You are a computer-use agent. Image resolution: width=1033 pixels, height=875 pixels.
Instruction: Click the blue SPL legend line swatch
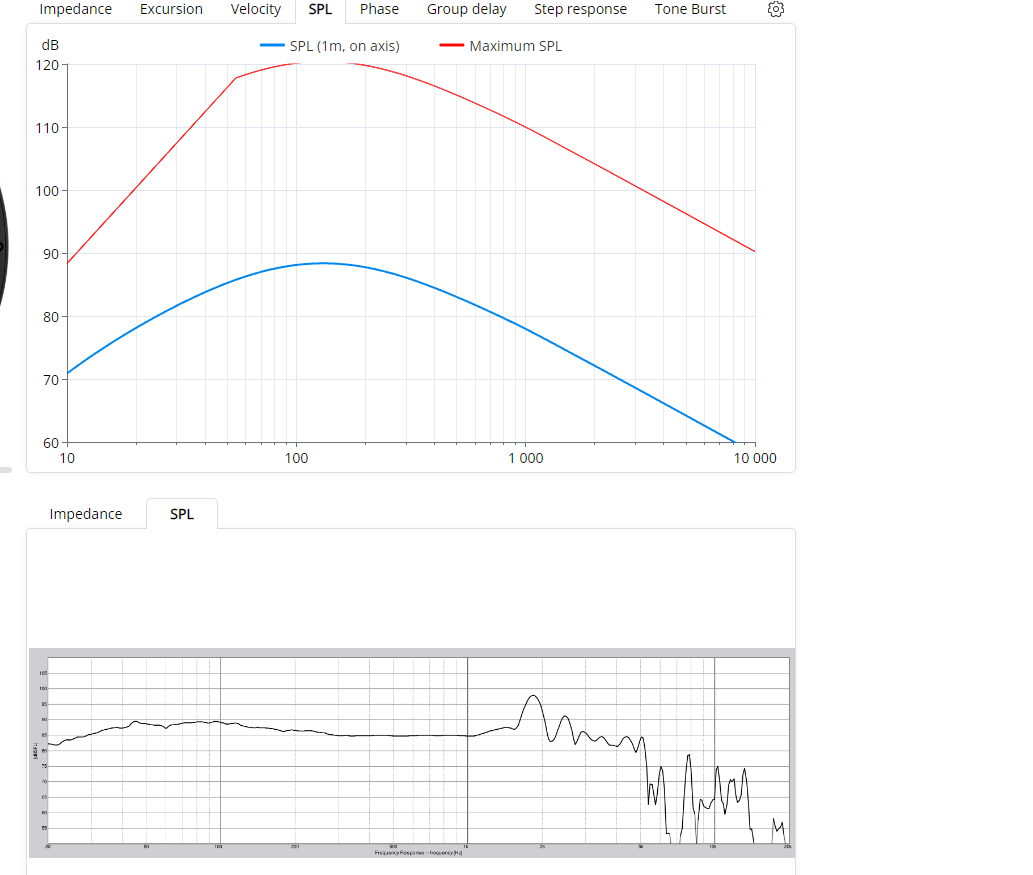click(272, 45)
